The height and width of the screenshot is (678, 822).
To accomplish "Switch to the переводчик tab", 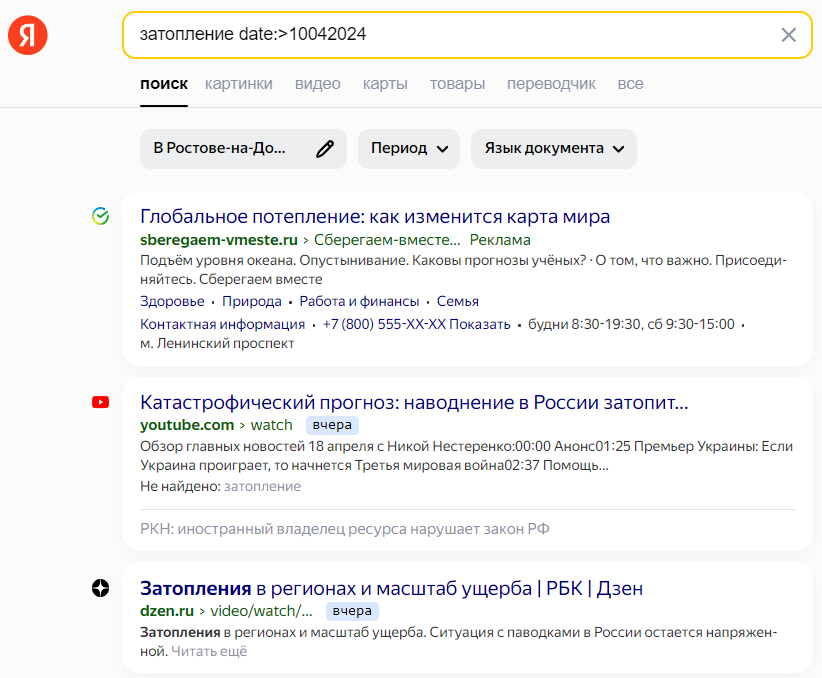I will (x=551, y=84).
